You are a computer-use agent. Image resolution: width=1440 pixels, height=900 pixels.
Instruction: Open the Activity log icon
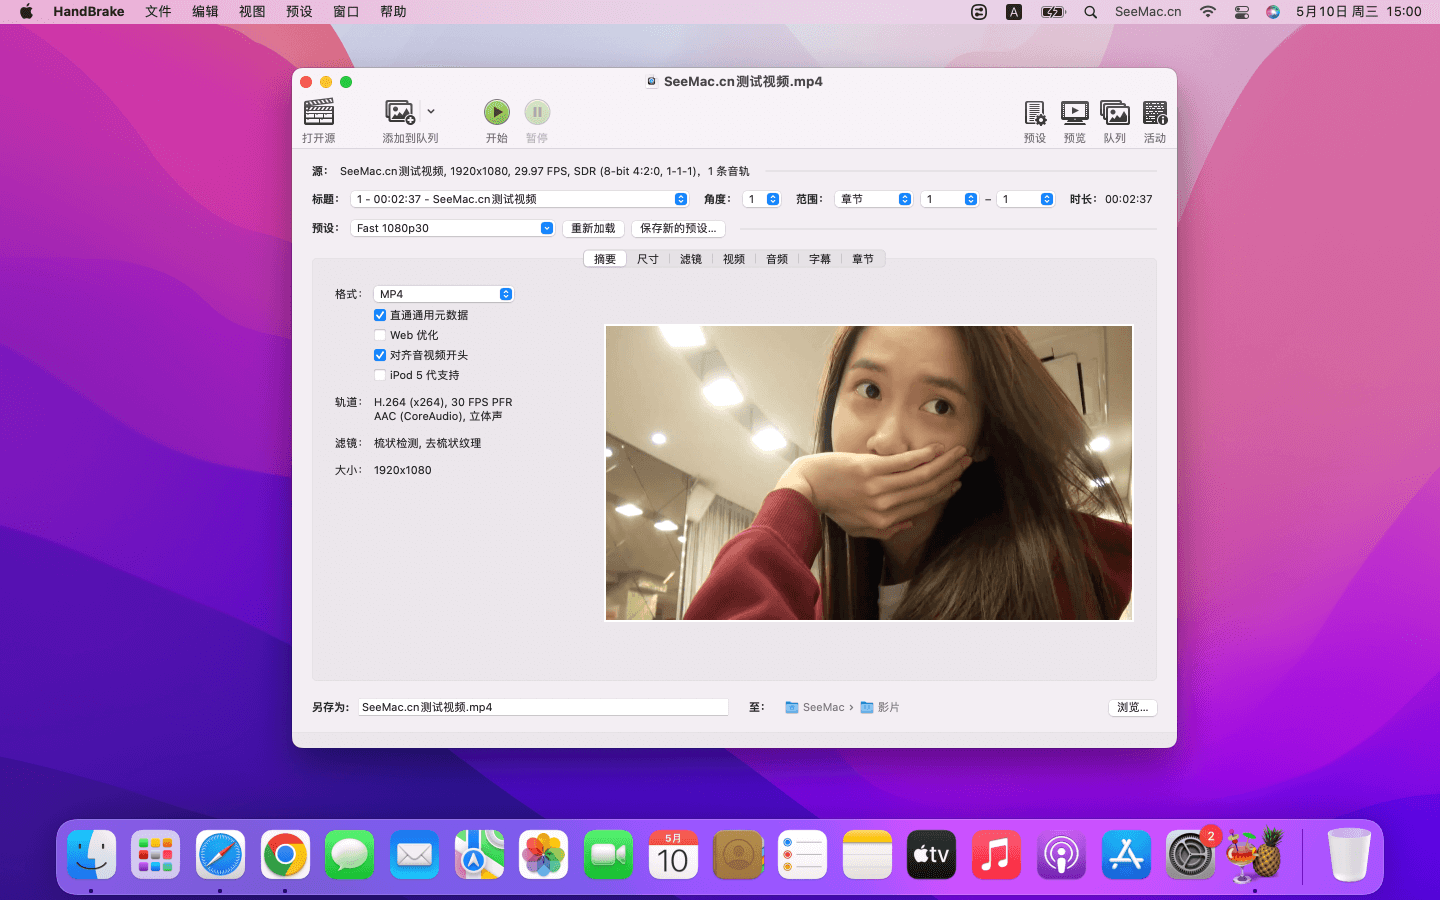(x=1155, y=112)
